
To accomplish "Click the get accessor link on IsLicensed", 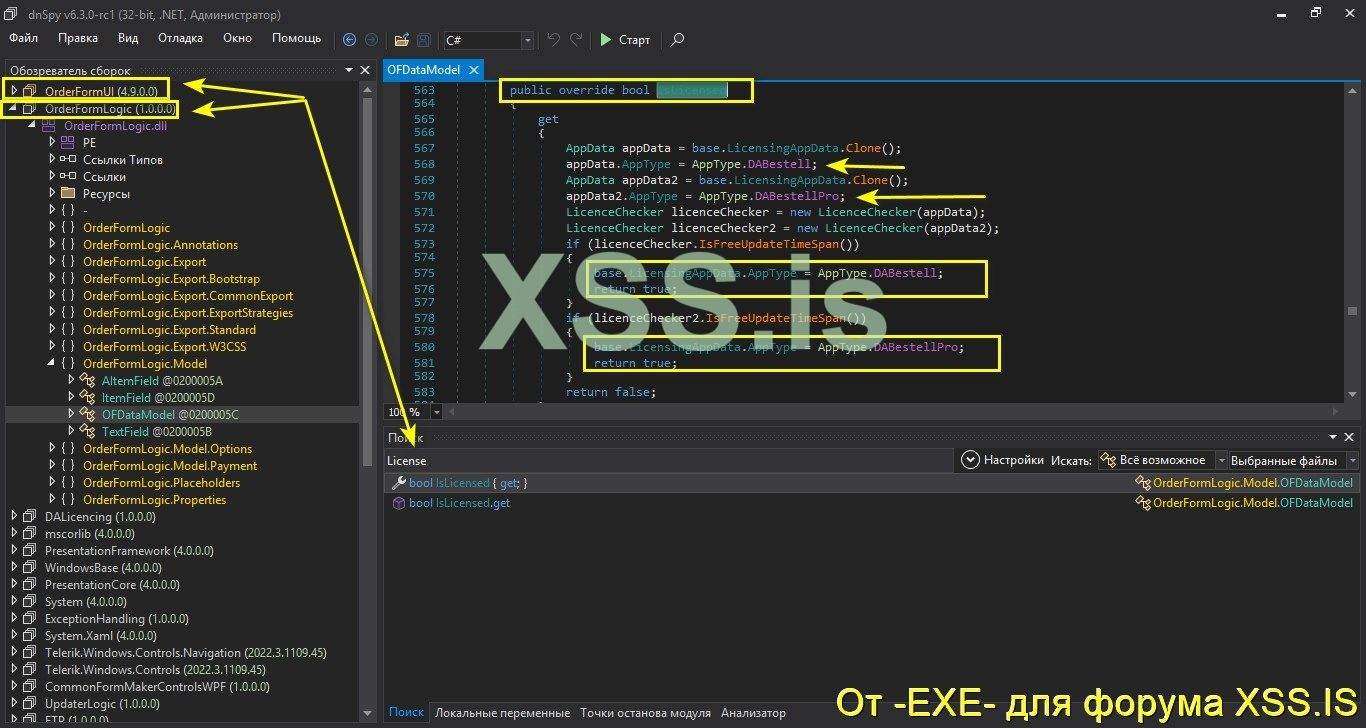I will point(507,482).
